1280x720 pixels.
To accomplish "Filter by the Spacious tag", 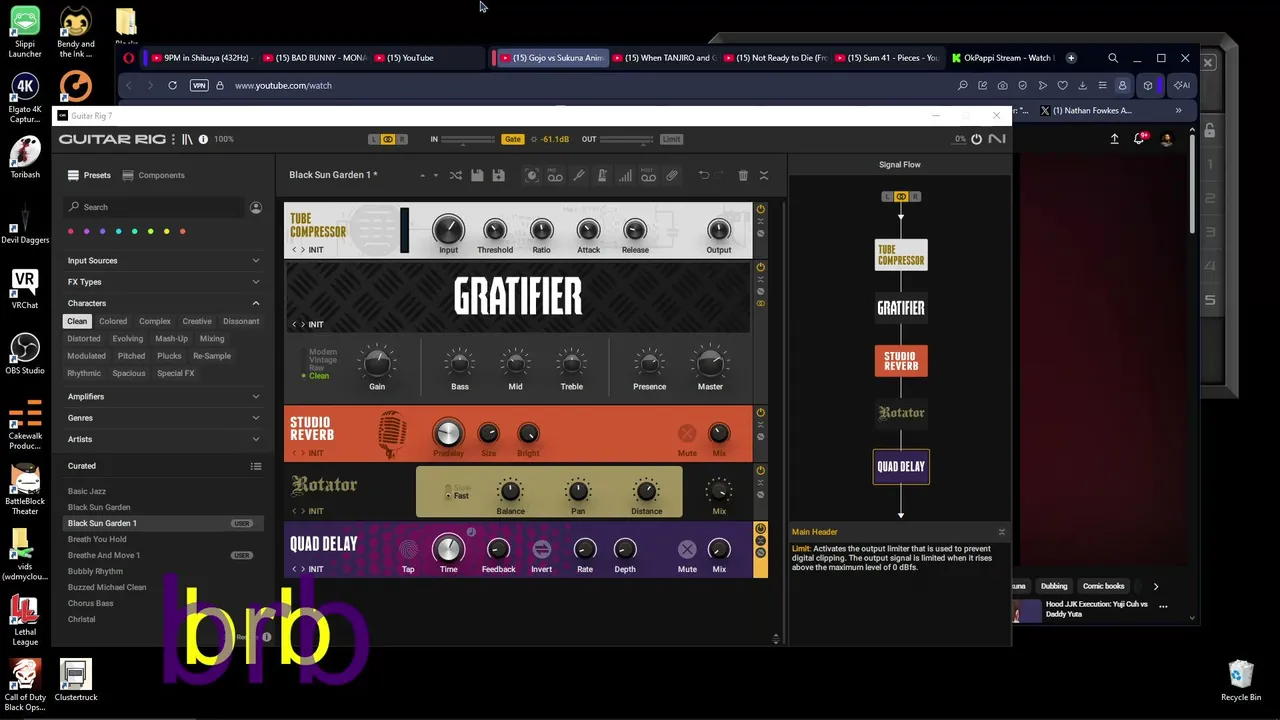I will (x=129, y=373).
